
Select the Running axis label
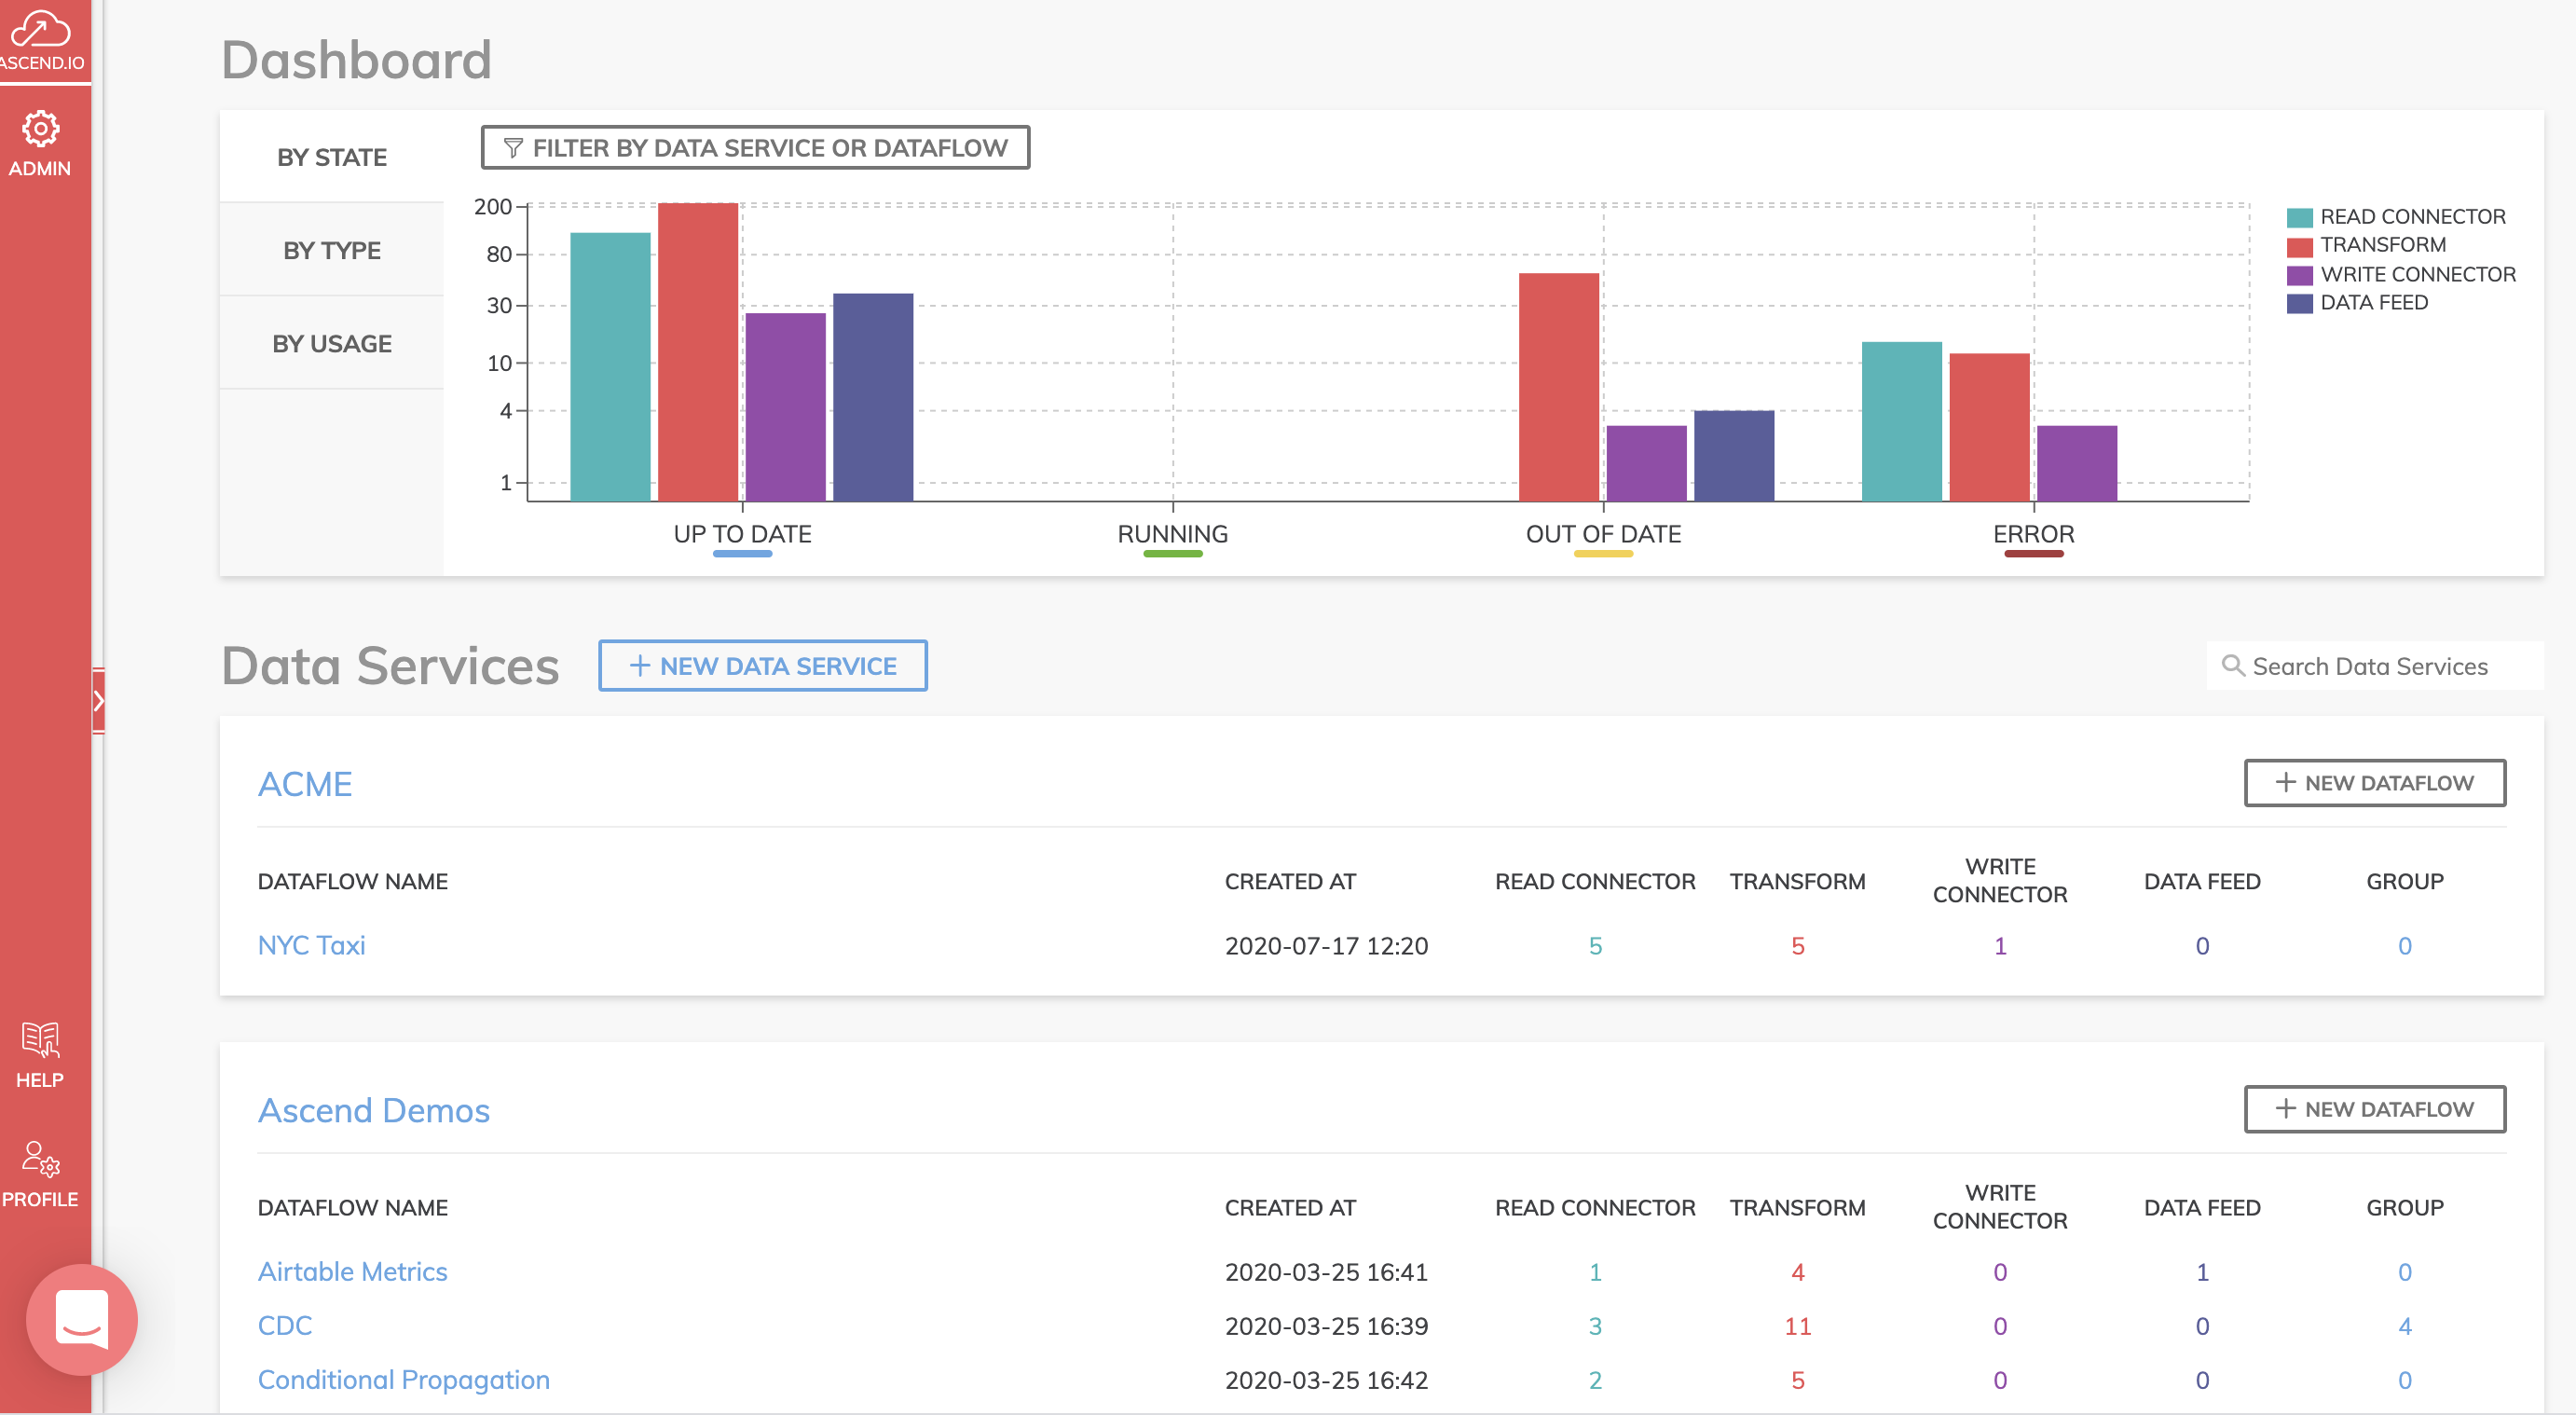[1173, 534]
